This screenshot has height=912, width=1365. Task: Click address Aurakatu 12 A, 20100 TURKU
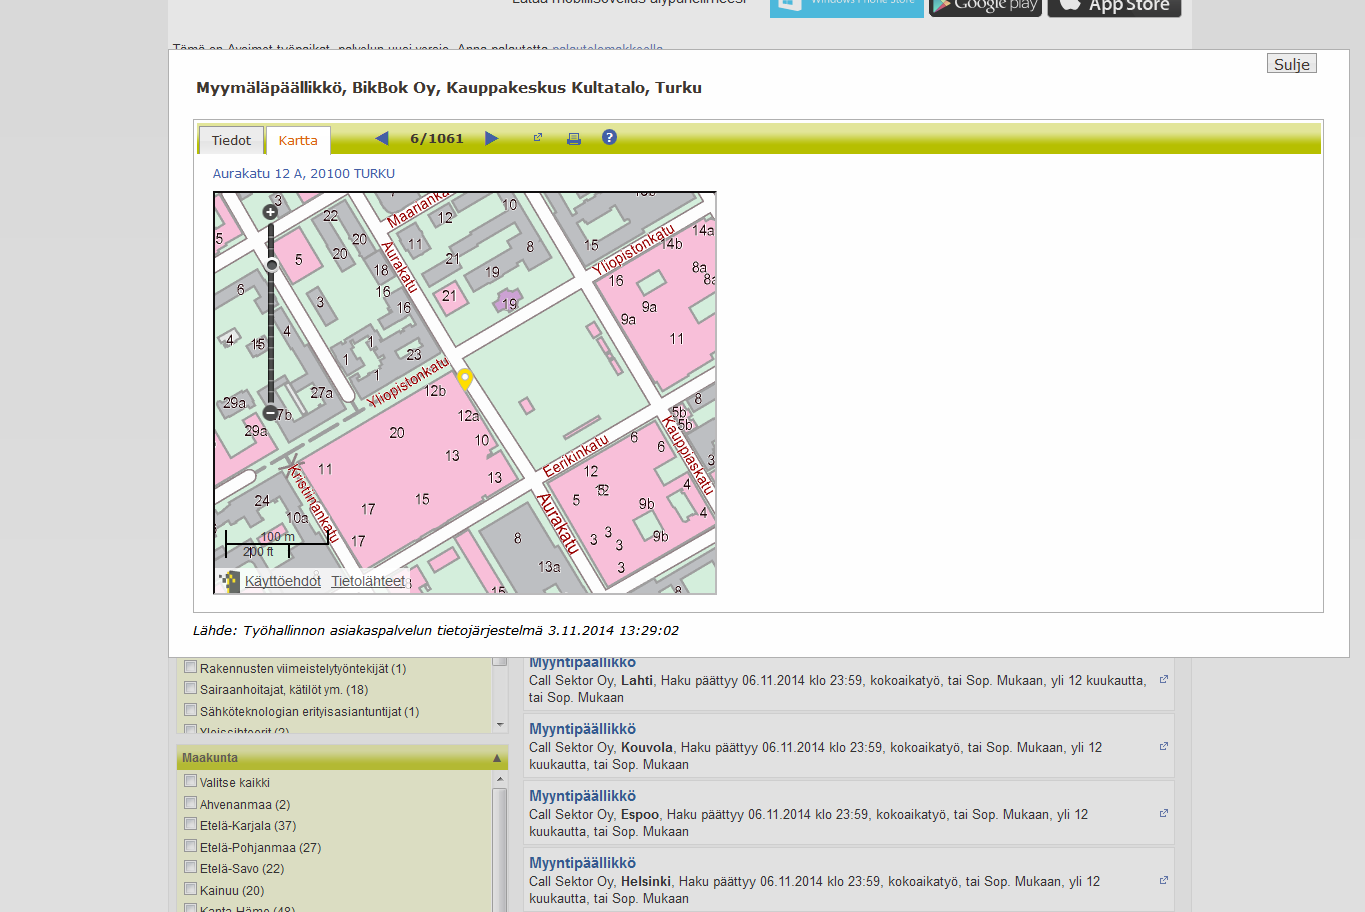tap(304, 173)
